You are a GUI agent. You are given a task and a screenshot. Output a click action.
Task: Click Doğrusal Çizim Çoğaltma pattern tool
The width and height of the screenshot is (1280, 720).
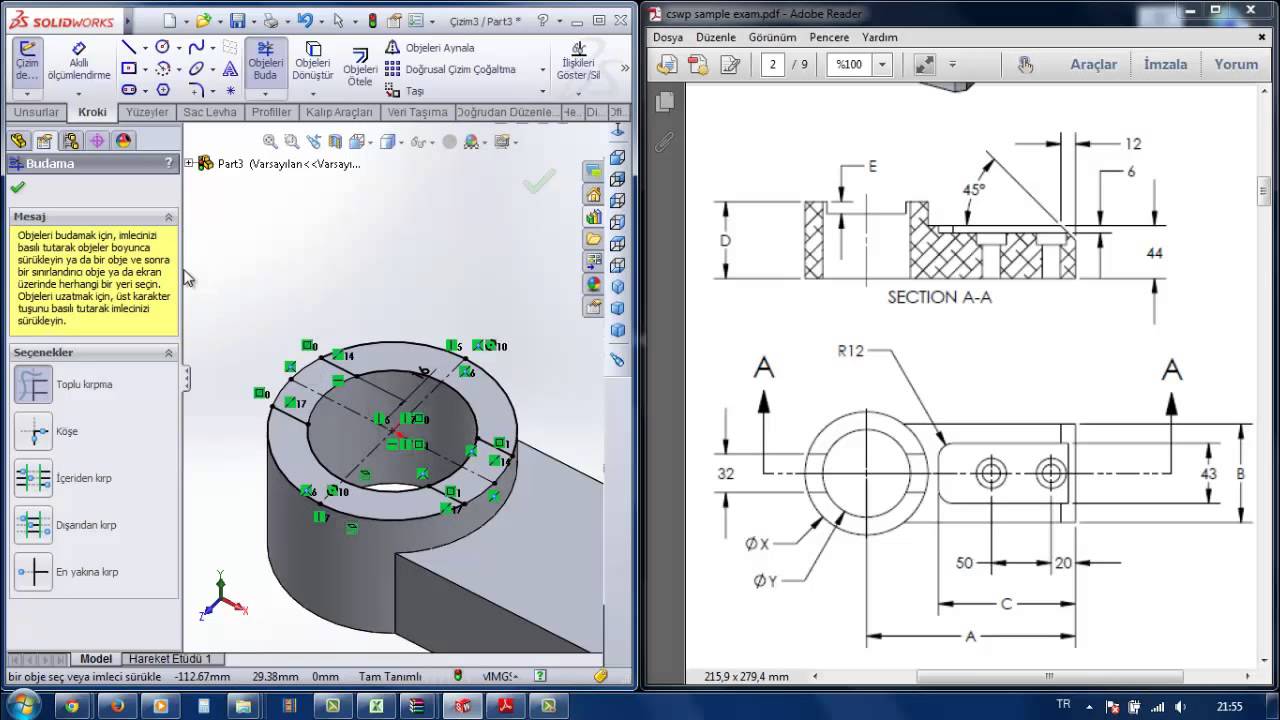click(452, 69)
